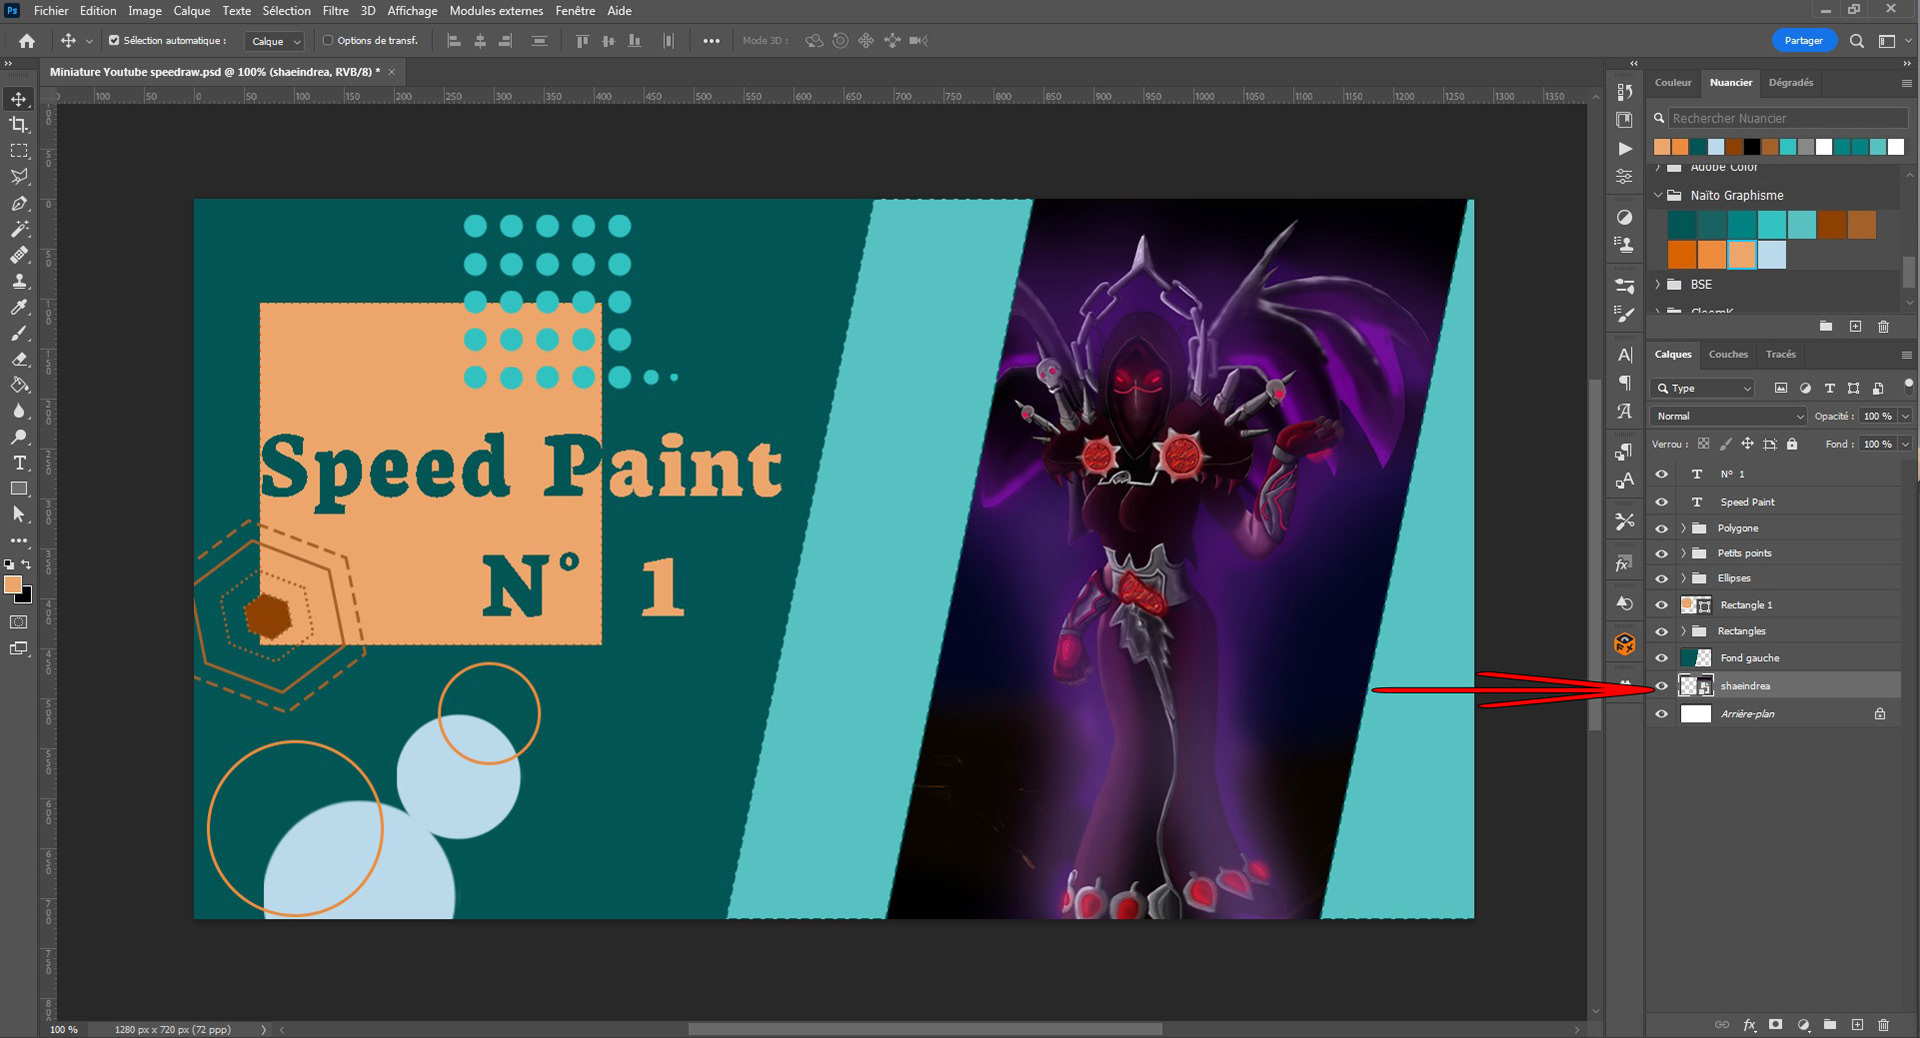Click the more options ellipsis in options bar

pyautogui.click(x=711, y=41)
